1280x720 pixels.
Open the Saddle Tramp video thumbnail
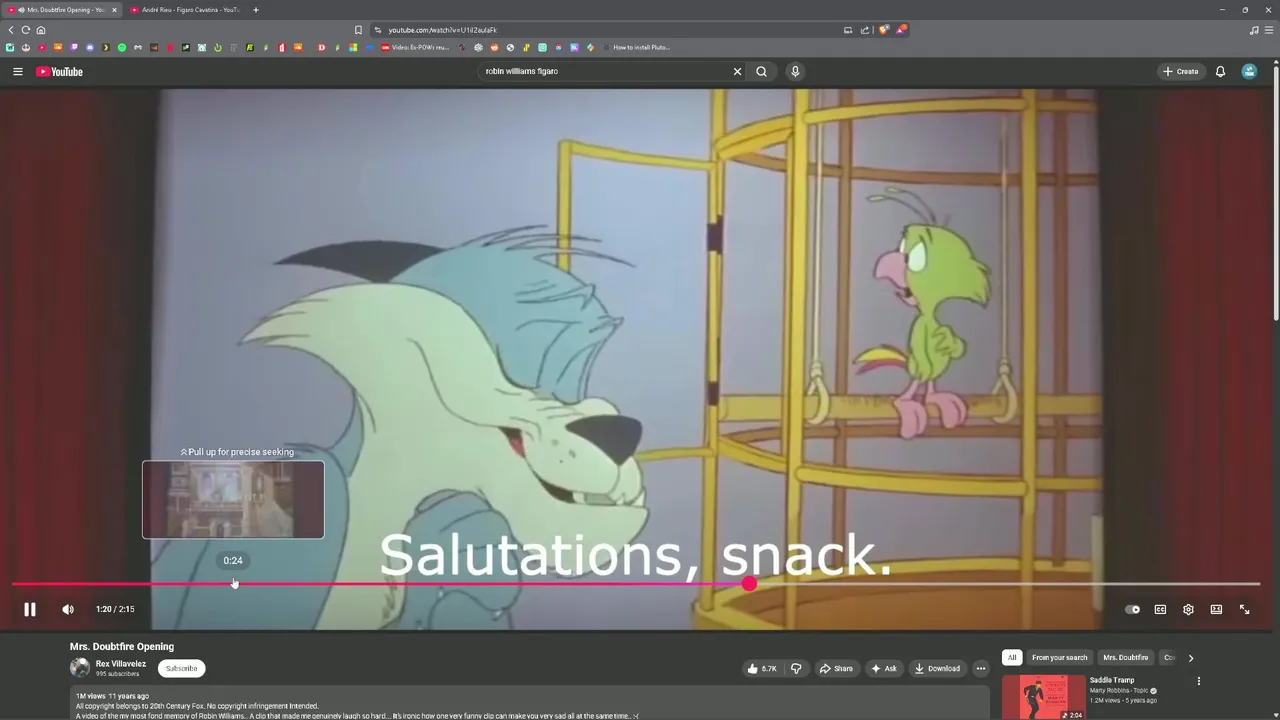click(1043, 697)
